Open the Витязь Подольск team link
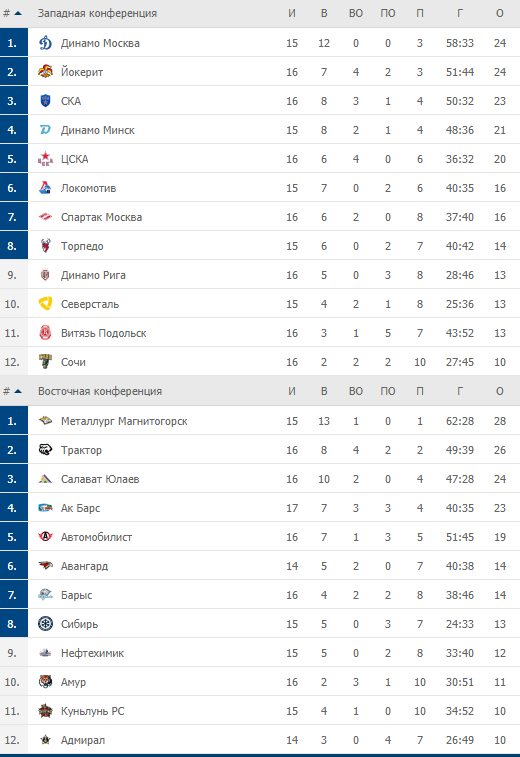The image size is (520, 757). coord(103,333)
